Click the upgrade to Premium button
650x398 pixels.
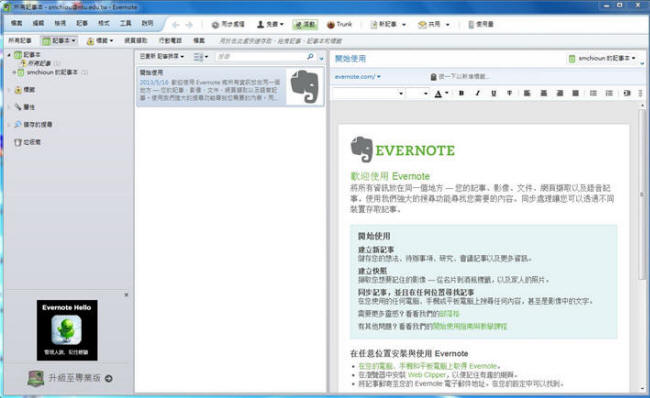tap(70, 378)
